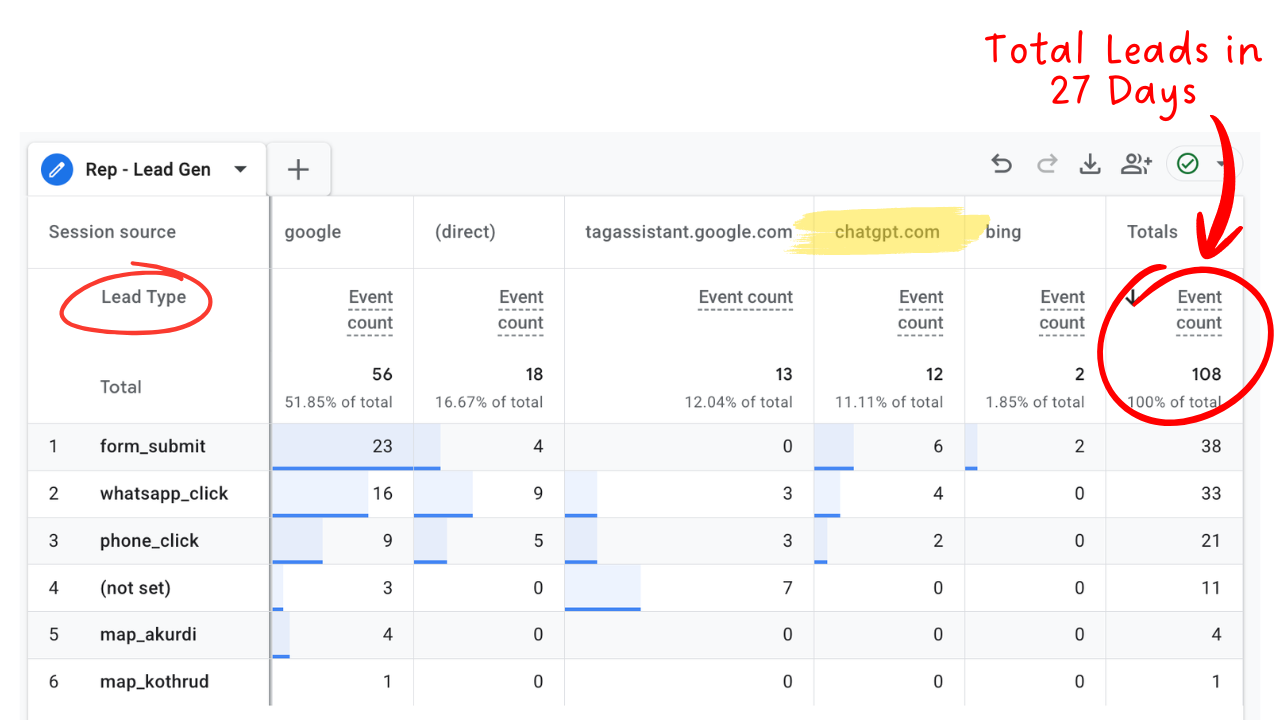Download the exploration data

pos(1090,164)
